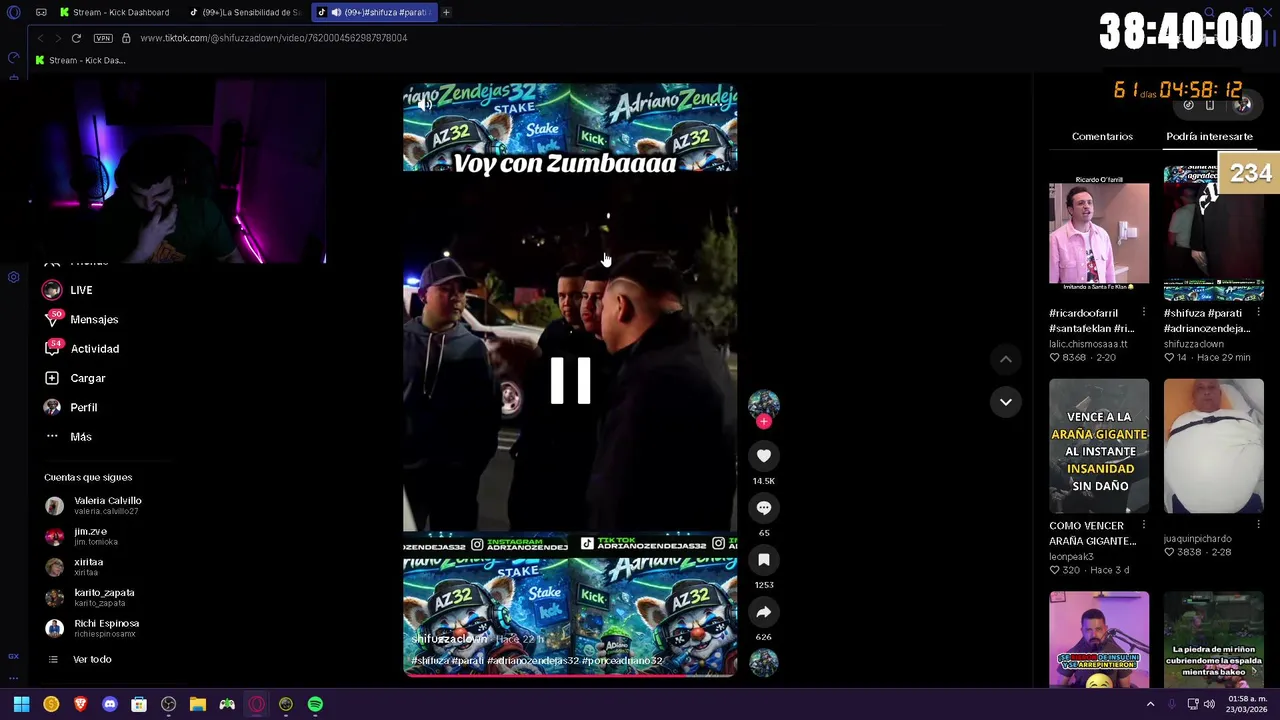Switch to Podría interesarte tab
Screen dimensions: 1280x720
[1209, 136]
